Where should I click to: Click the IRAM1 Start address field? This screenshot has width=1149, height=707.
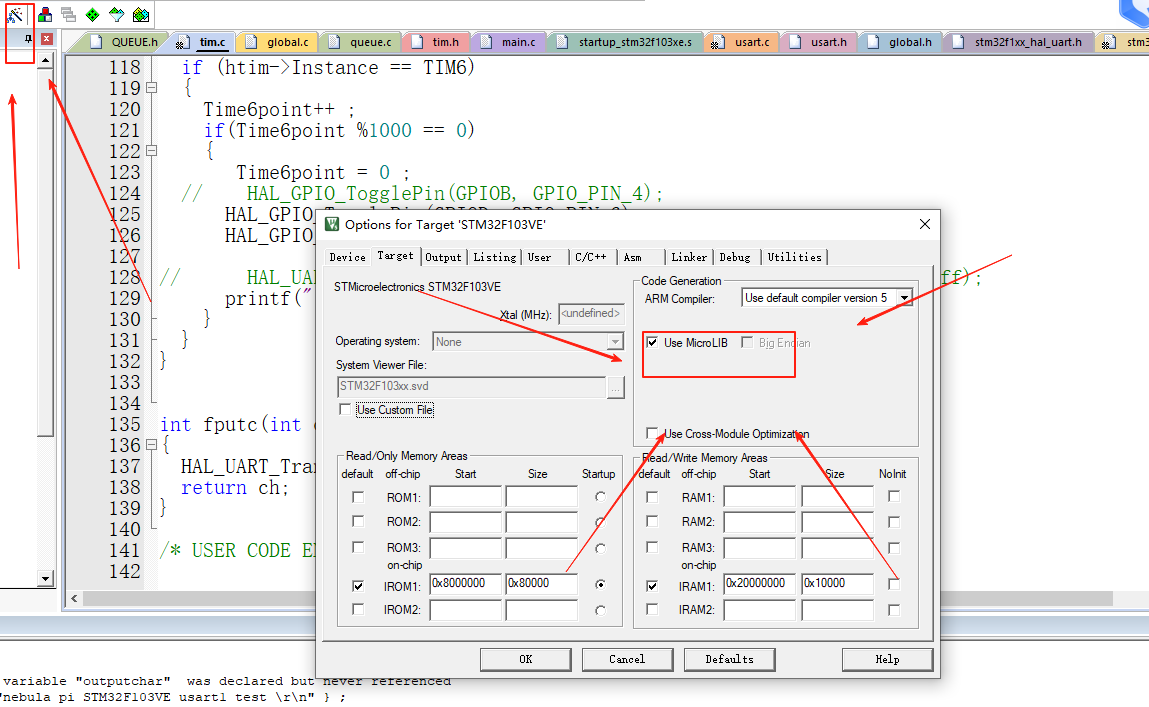[759, 584]
